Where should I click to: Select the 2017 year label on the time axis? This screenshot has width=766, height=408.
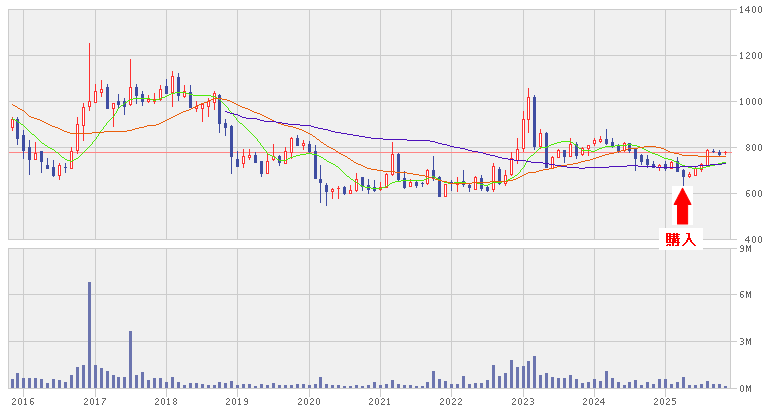[95, 401]
